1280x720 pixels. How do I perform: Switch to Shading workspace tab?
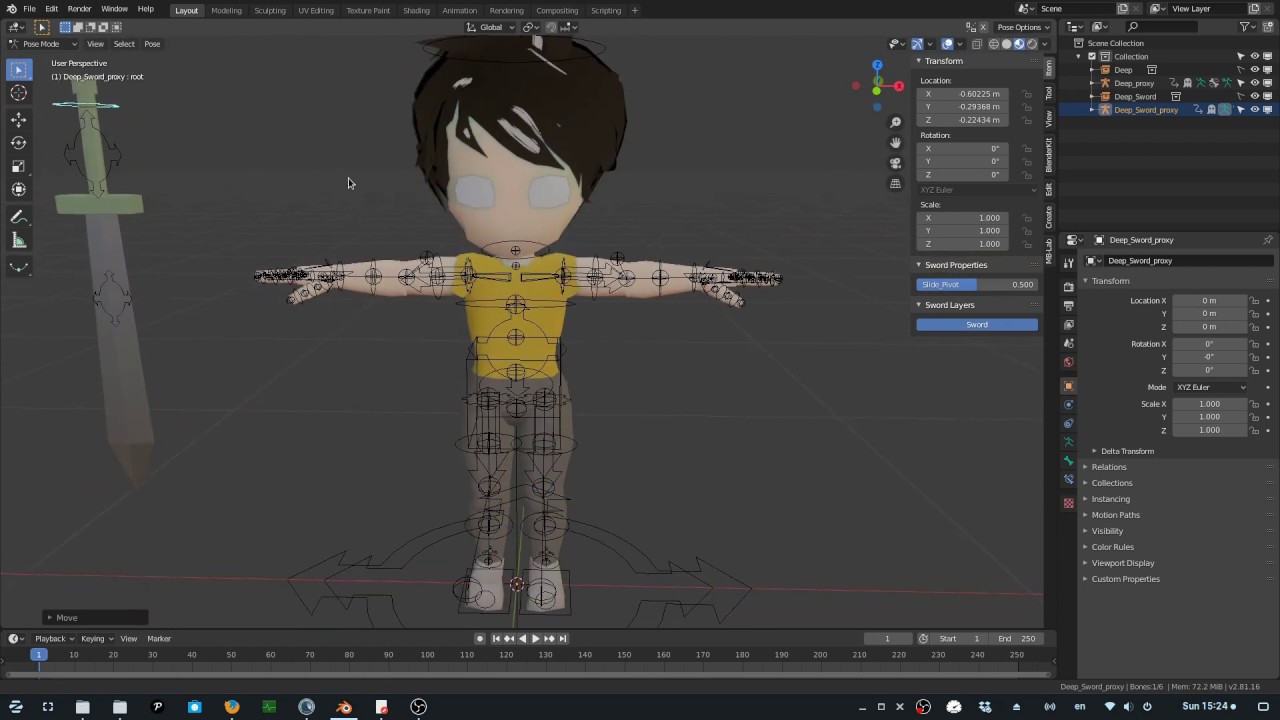pyautogui.click(x=416, y=10)
